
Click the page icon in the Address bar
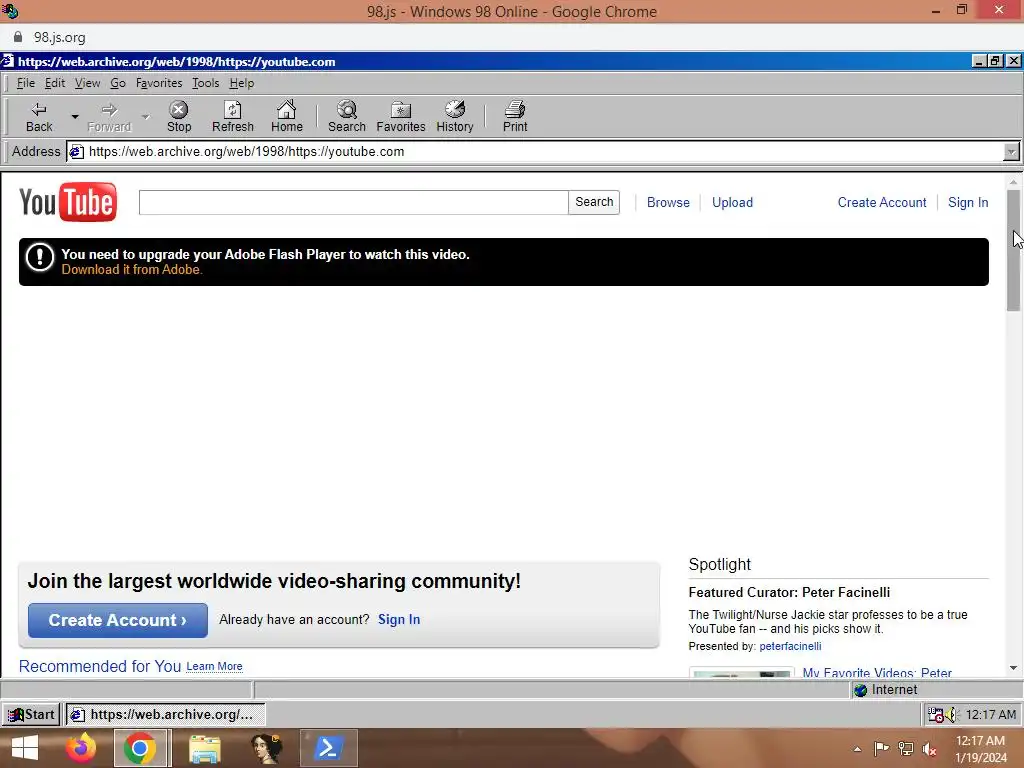click(x=76, y=152)
